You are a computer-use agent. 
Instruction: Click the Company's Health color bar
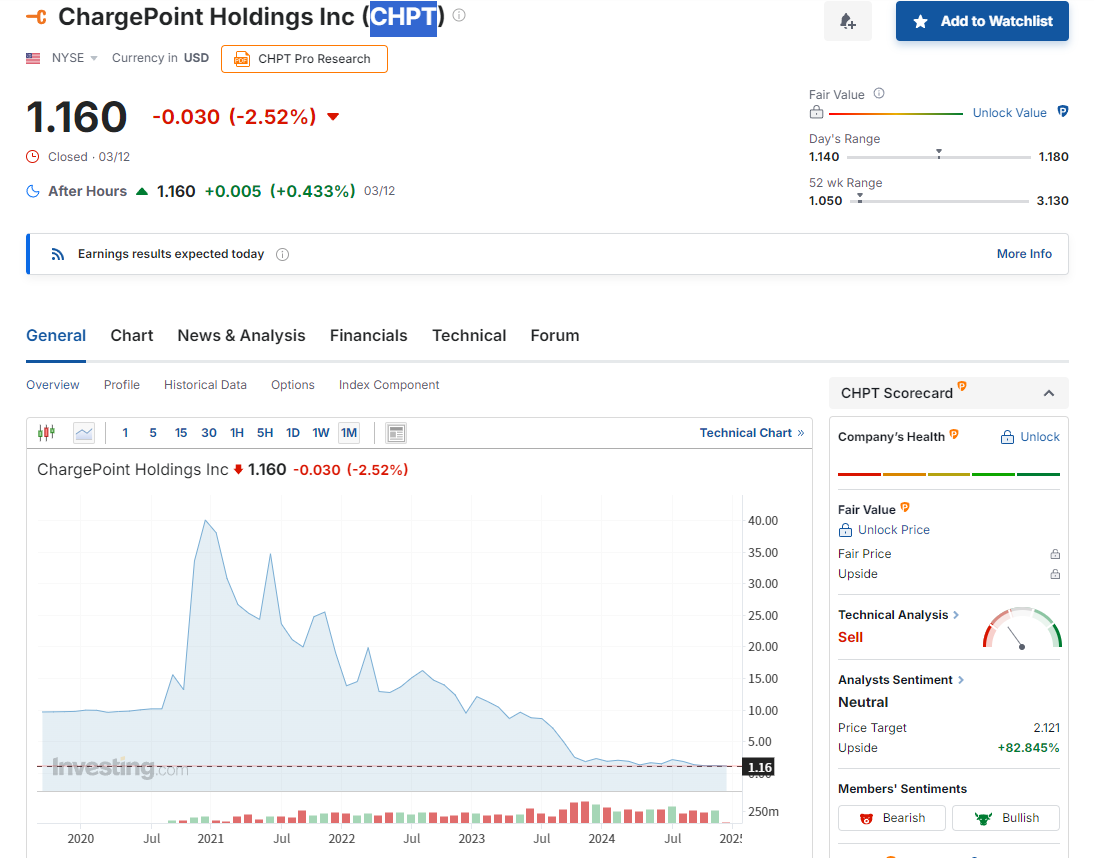948,474
